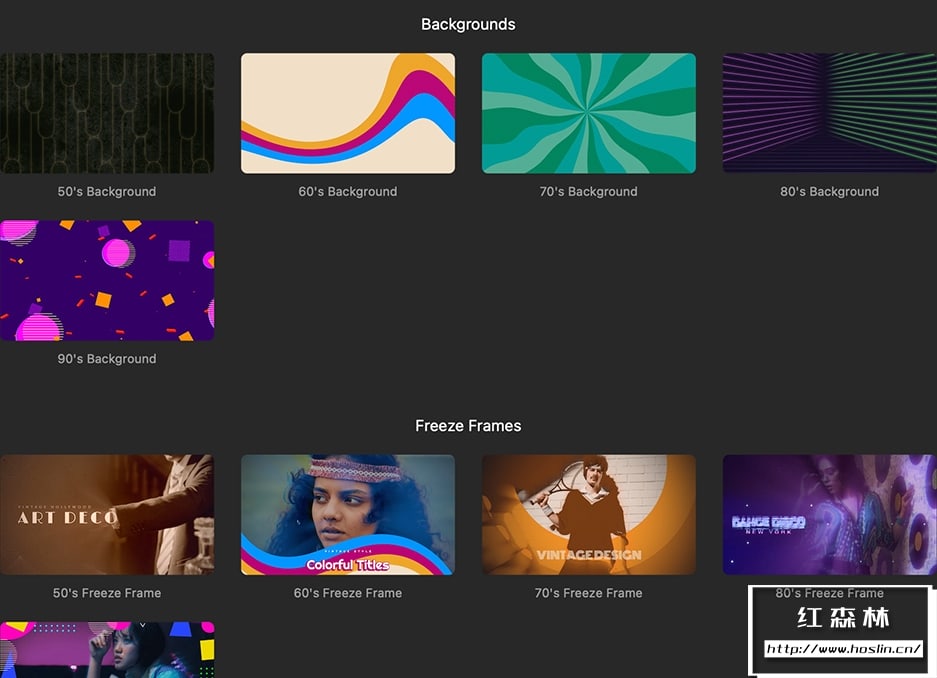
Task: Click the 80's Background label
Action: pyautogui.click(x=829, y=192)
